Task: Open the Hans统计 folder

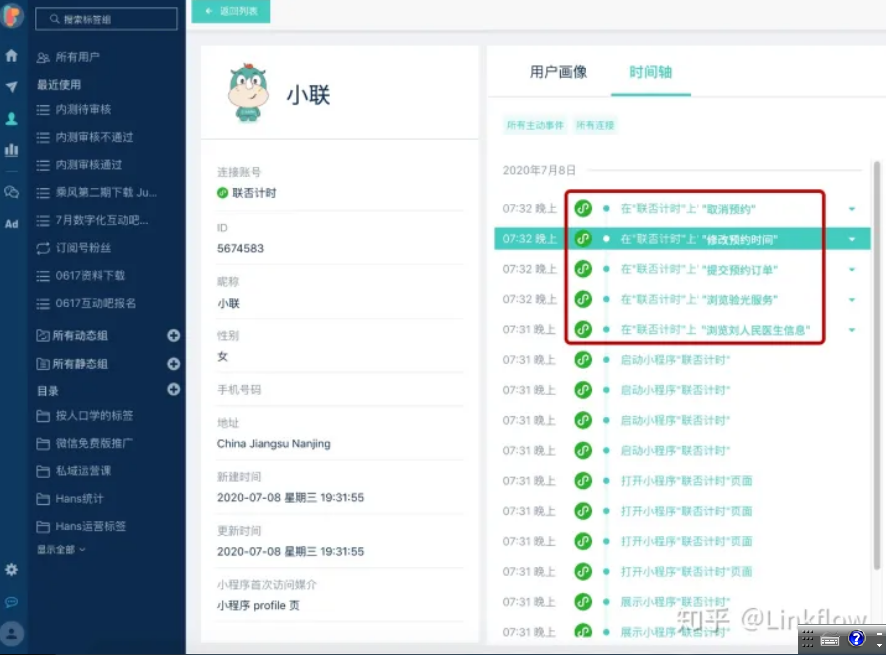Action: [71, 498]
